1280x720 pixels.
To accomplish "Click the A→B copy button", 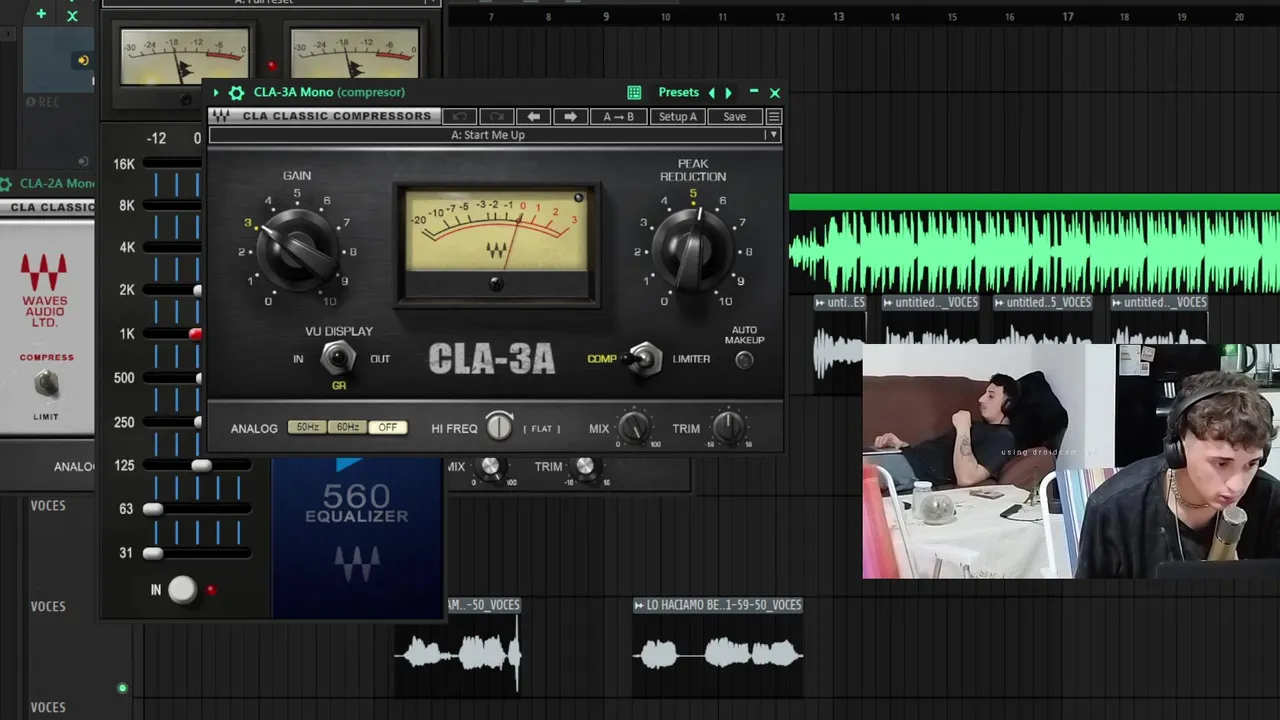I will 618,117.
